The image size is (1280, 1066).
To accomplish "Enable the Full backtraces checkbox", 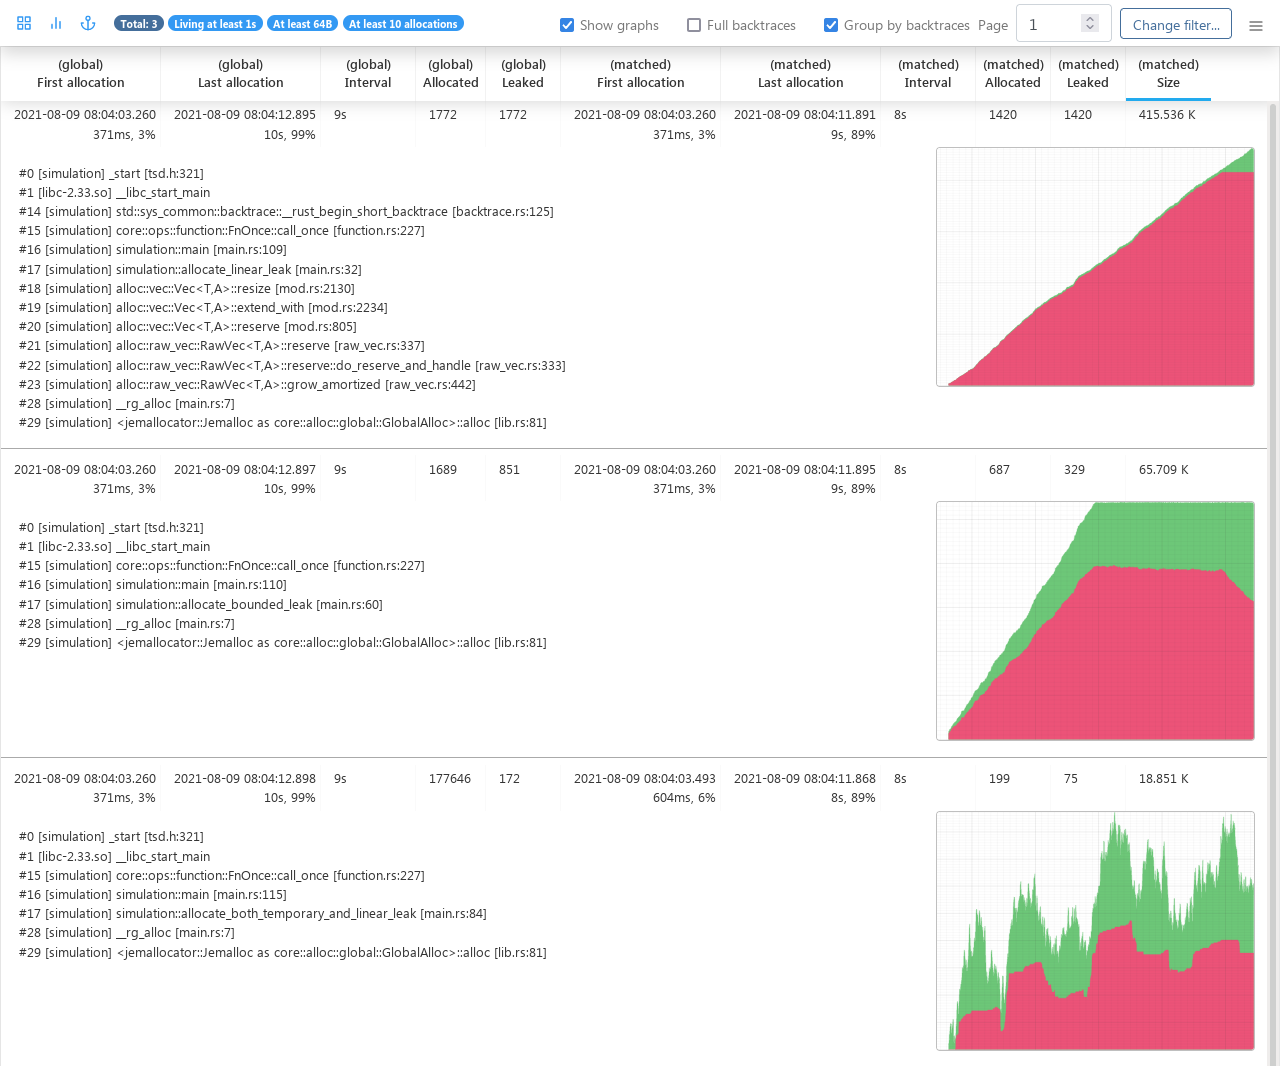I will [x=694, y=25].
